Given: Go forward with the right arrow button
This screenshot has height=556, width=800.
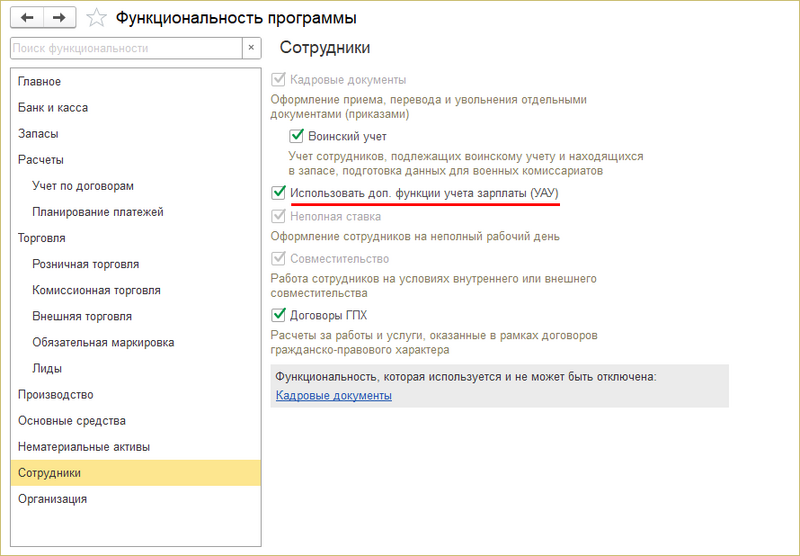Looking at the screenshot, I should [x=60, y=18].
